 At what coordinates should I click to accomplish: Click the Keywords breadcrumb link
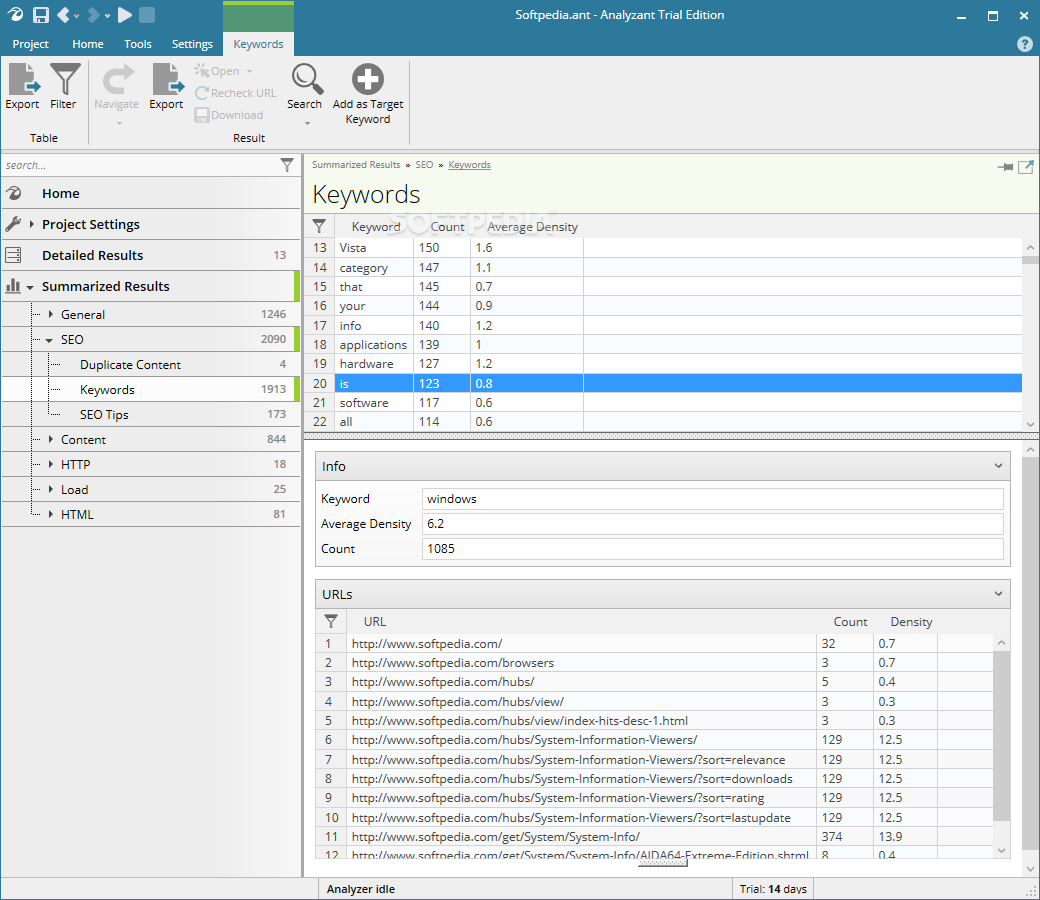(x=470, y=164)
